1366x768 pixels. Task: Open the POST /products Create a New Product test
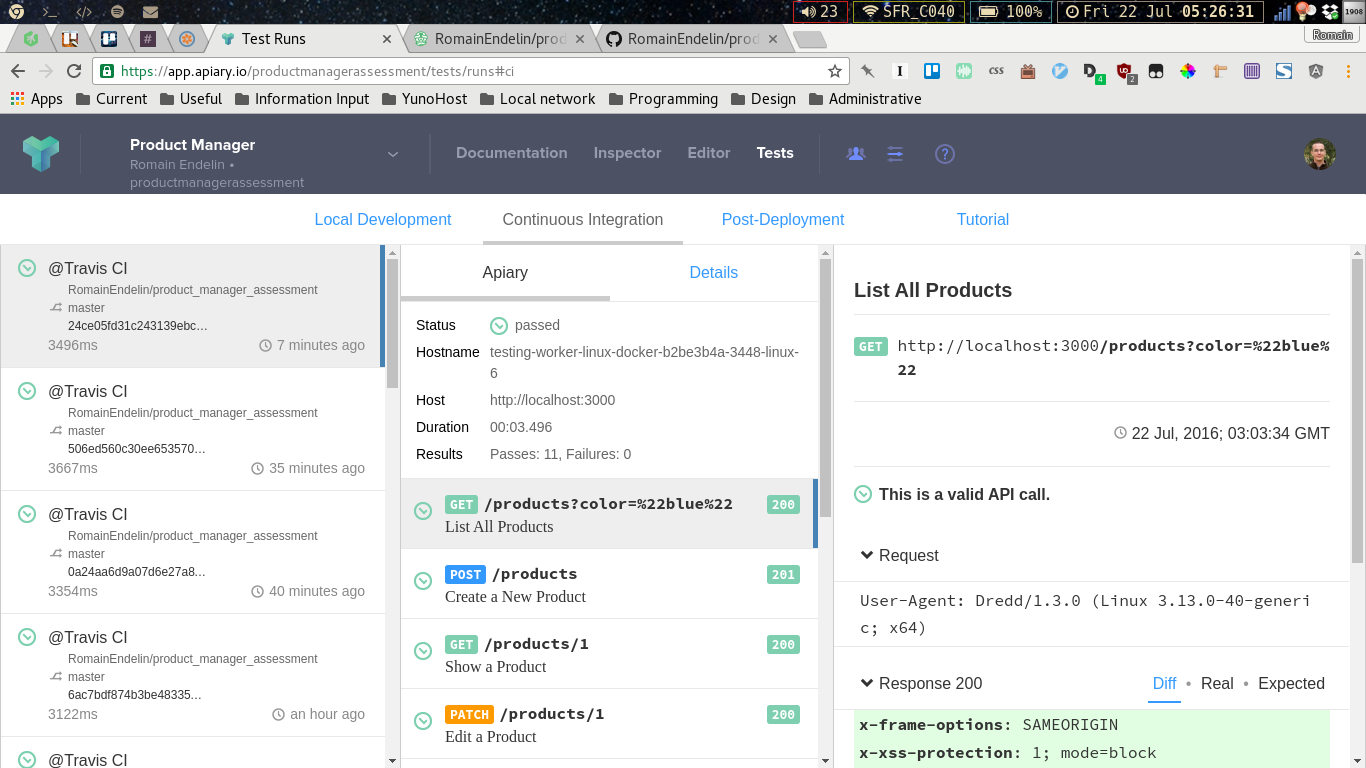coord(608,584)
